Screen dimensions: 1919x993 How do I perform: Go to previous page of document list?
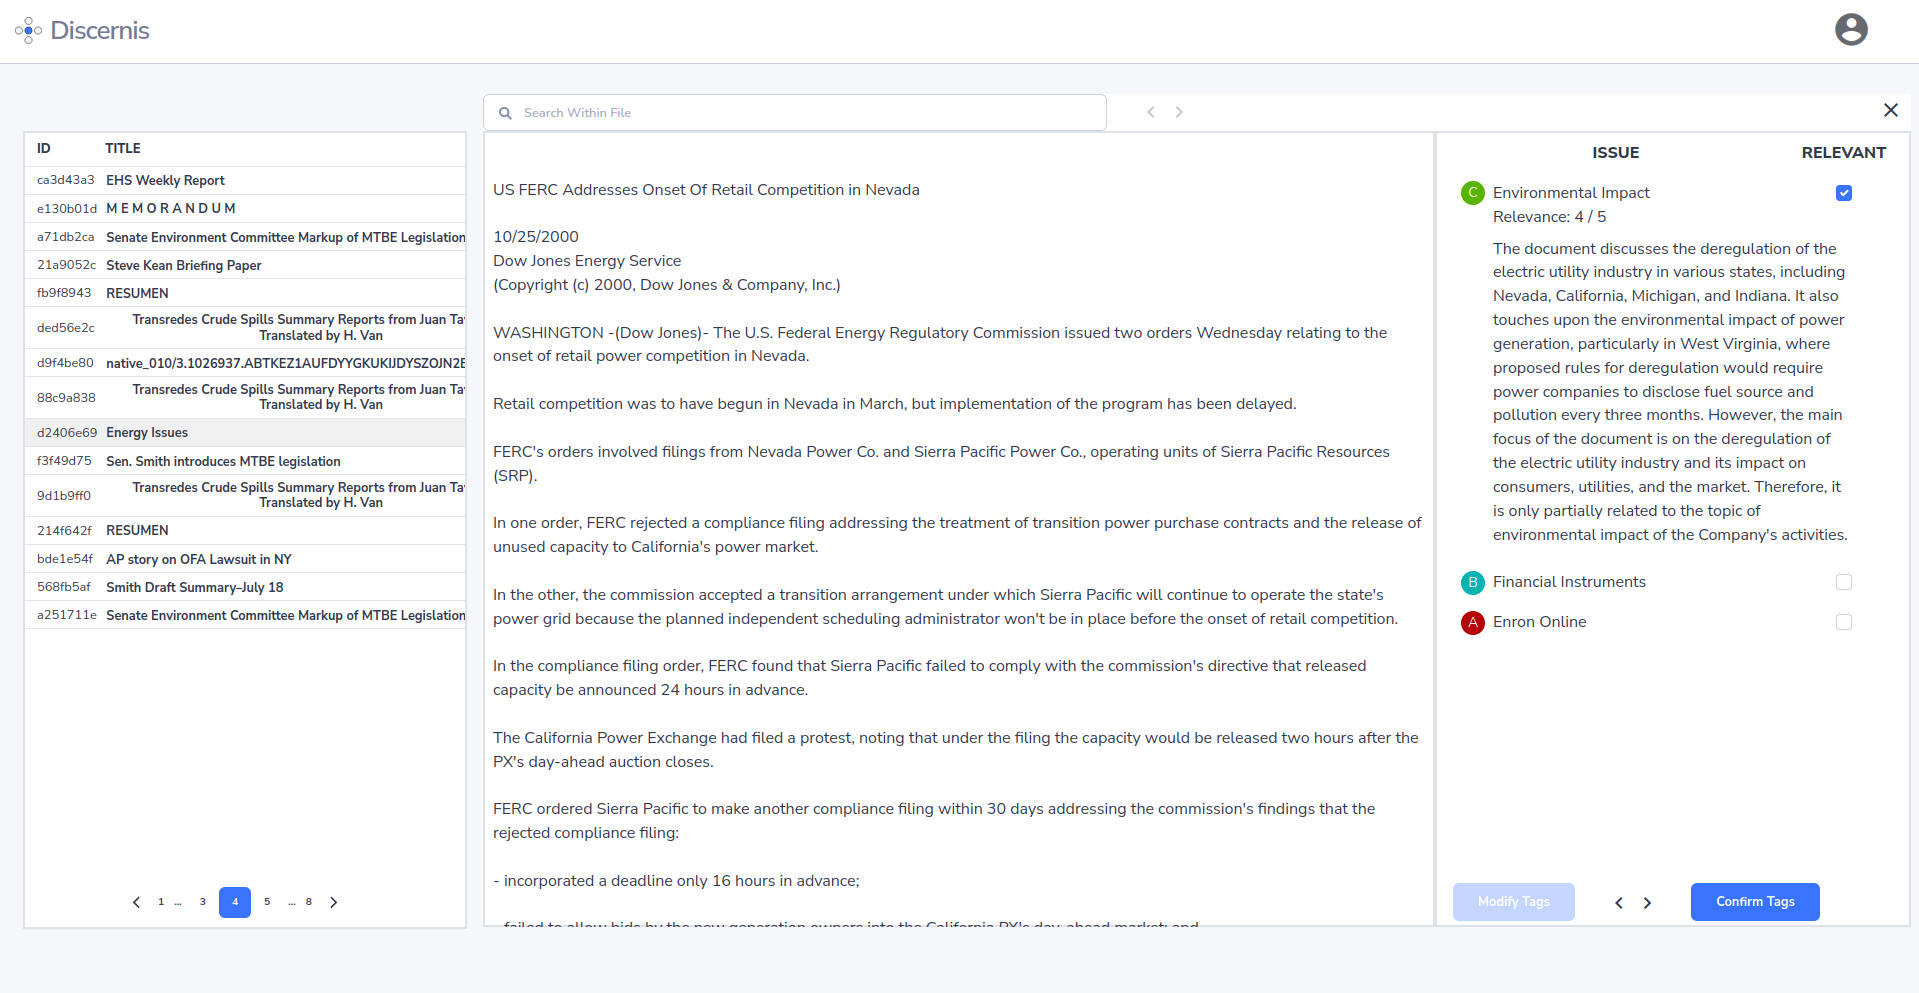[136, 902]
